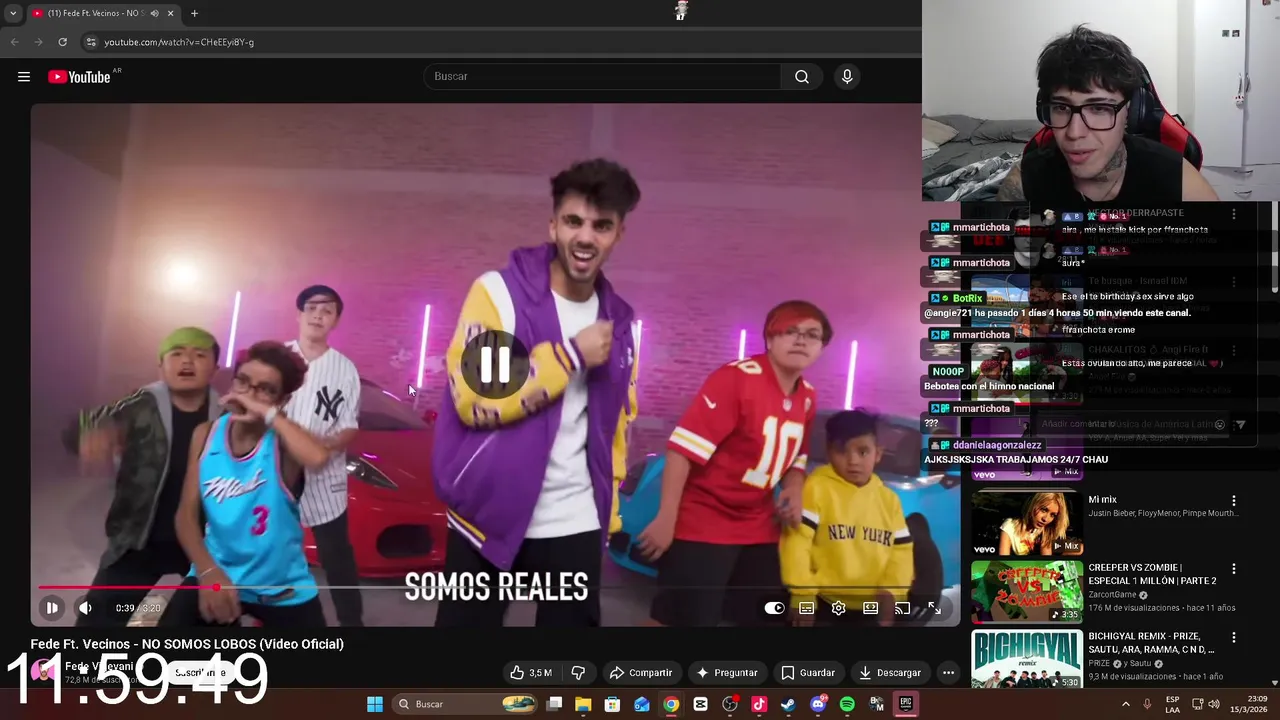Open the Windows Start menu
Image resolution: width=1280 pixels, height=720 pixels.
[374, 704]
